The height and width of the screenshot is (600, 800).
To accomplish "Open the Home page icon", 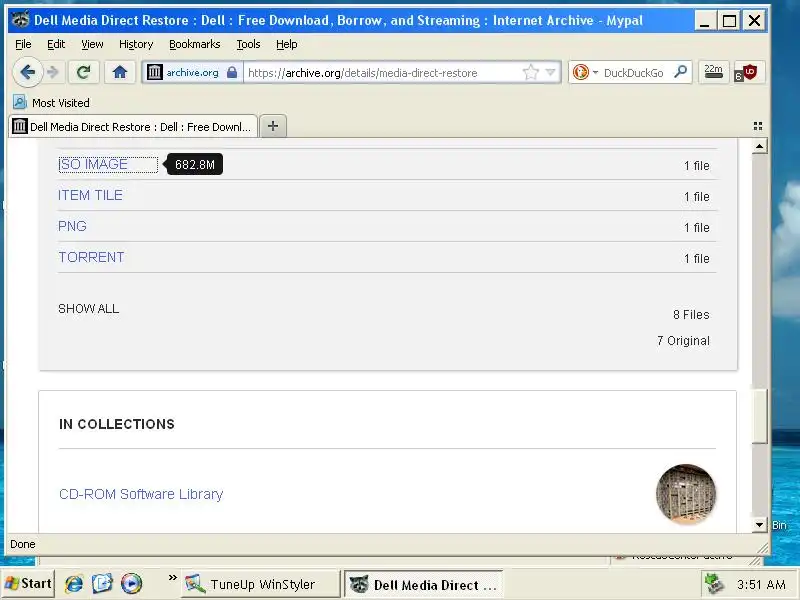I will [x=120, y=72].
